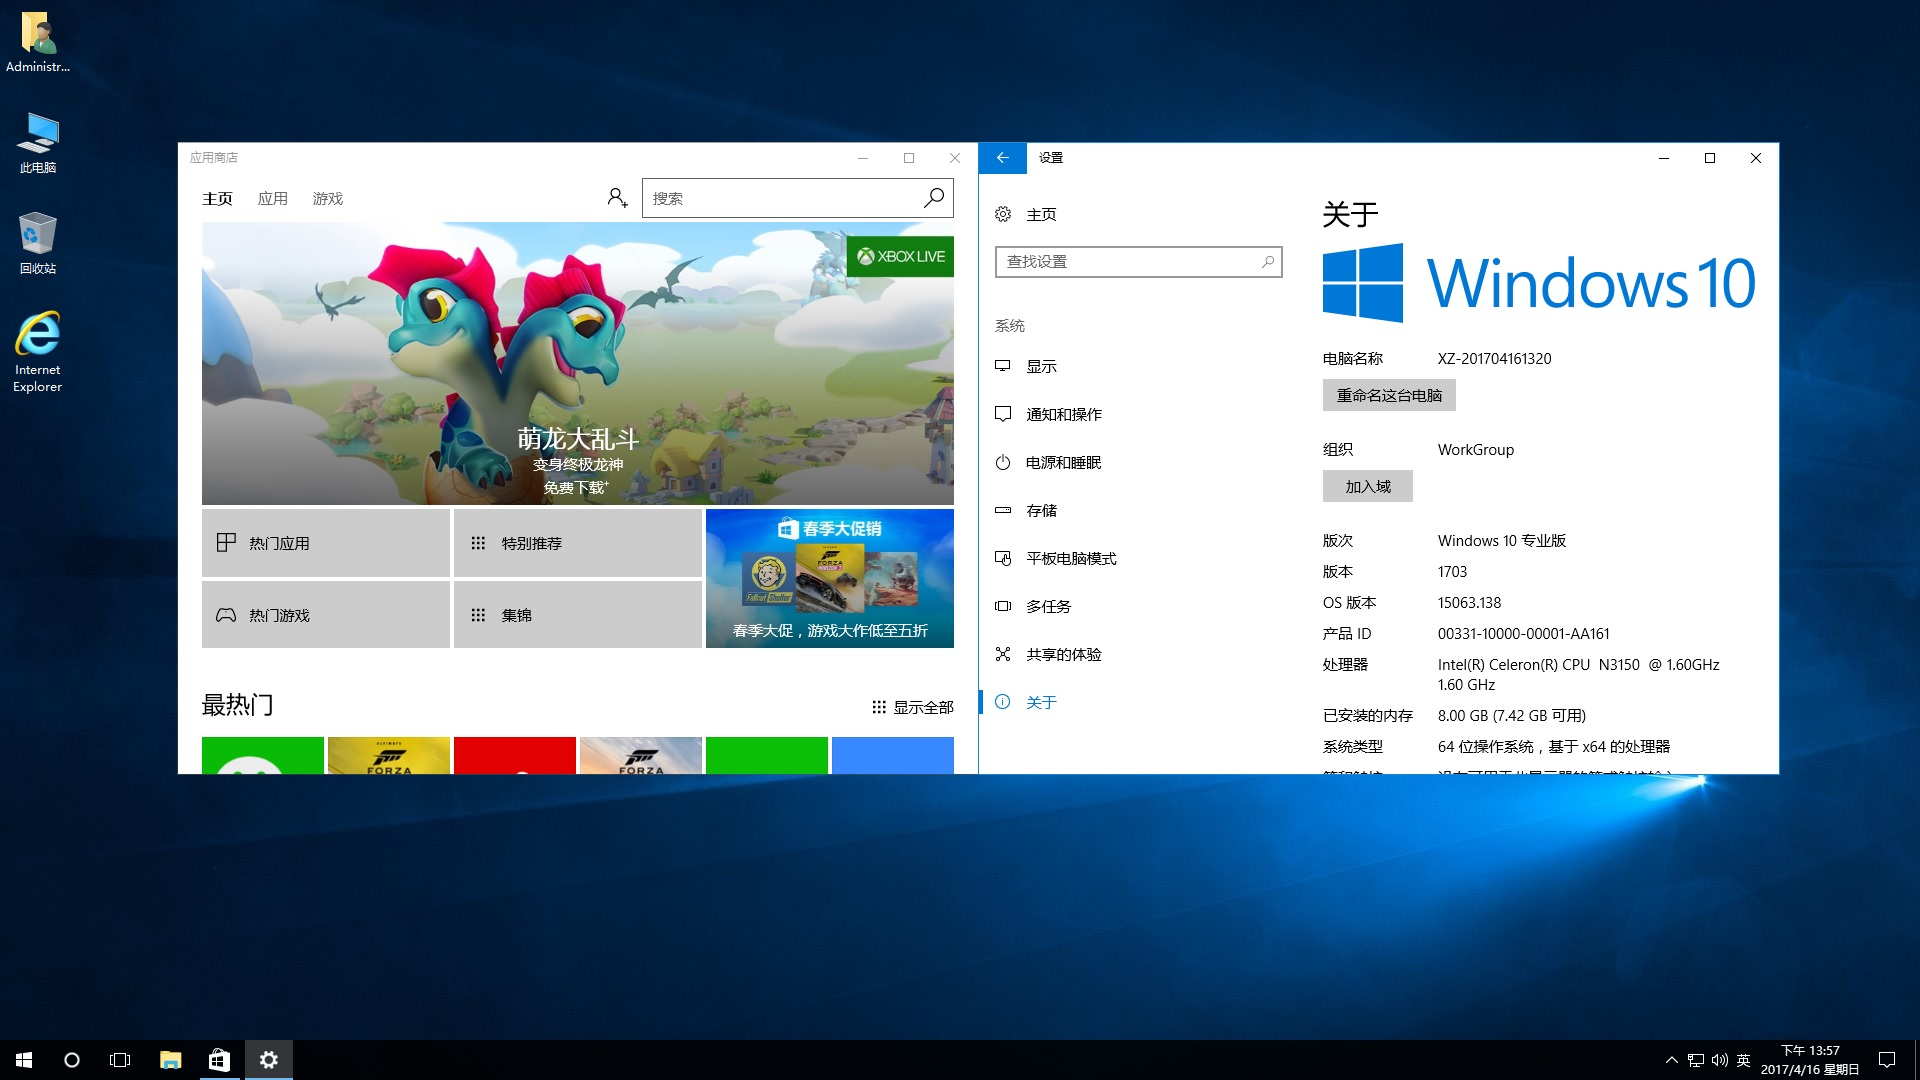This screenshot has width=1920, height=1080.
Task: Click the Xbox Live badge
Action: [x=900, y=257]
